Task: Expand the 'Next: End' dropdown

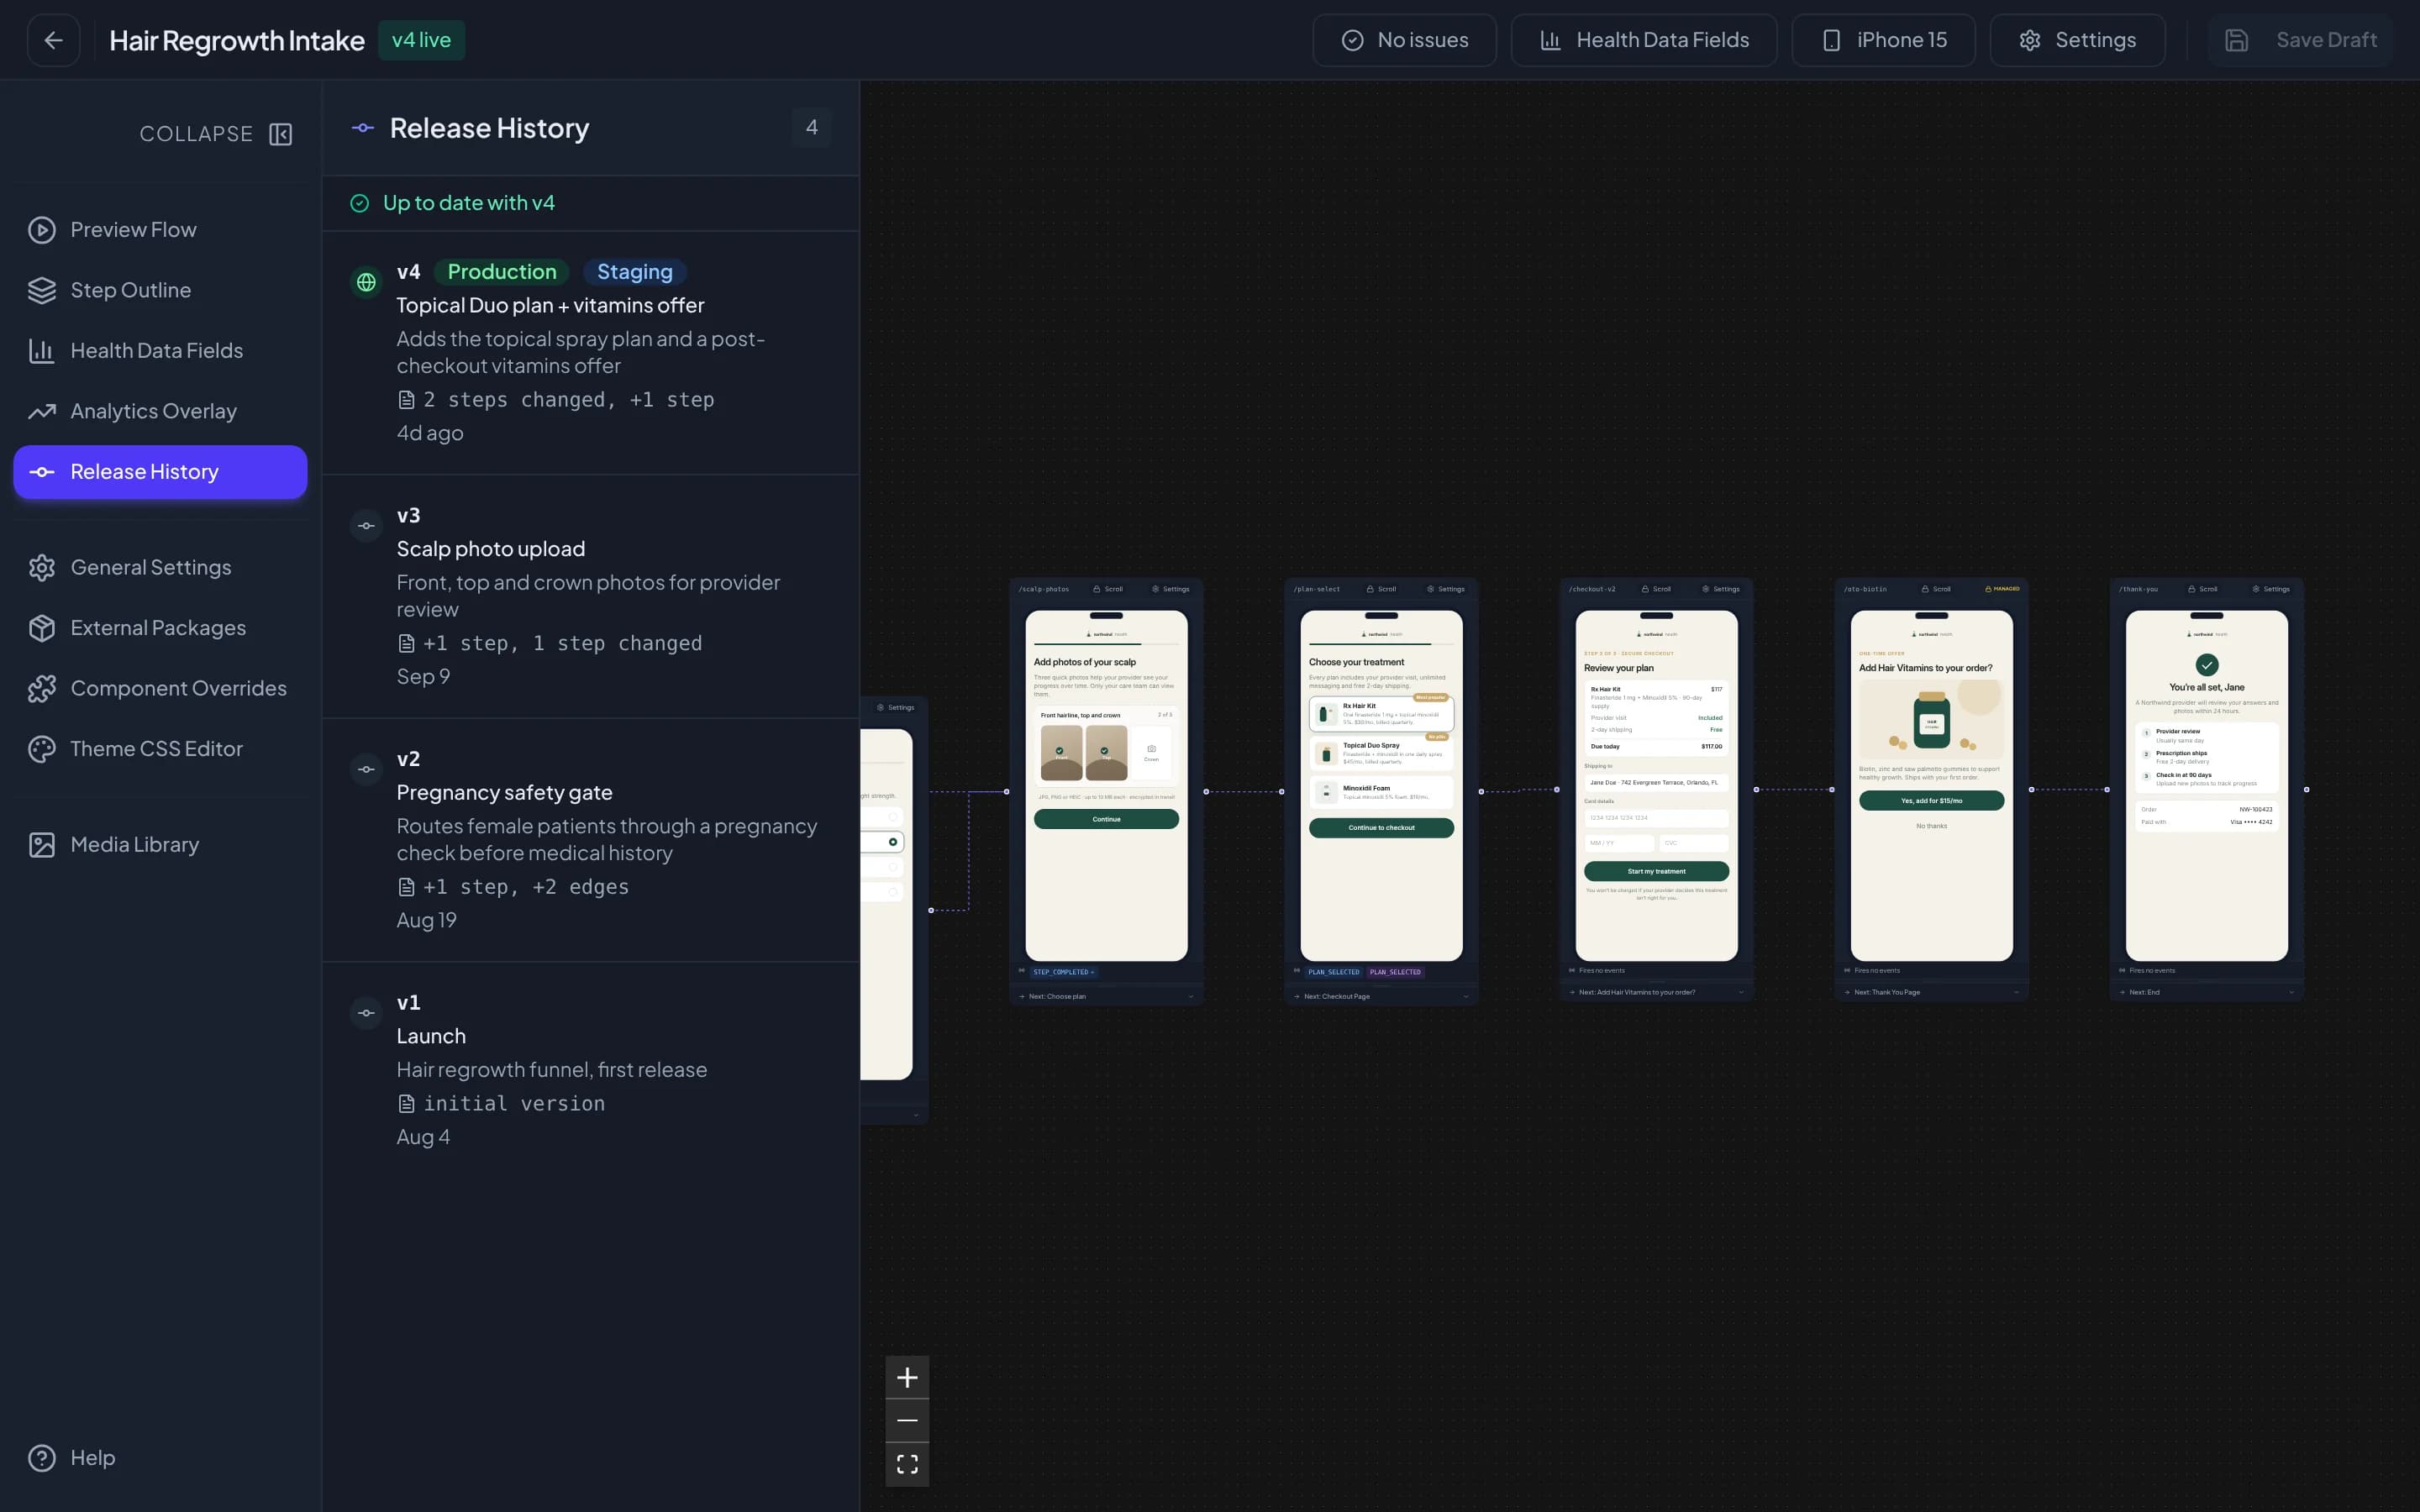Action: [2206, 992]
